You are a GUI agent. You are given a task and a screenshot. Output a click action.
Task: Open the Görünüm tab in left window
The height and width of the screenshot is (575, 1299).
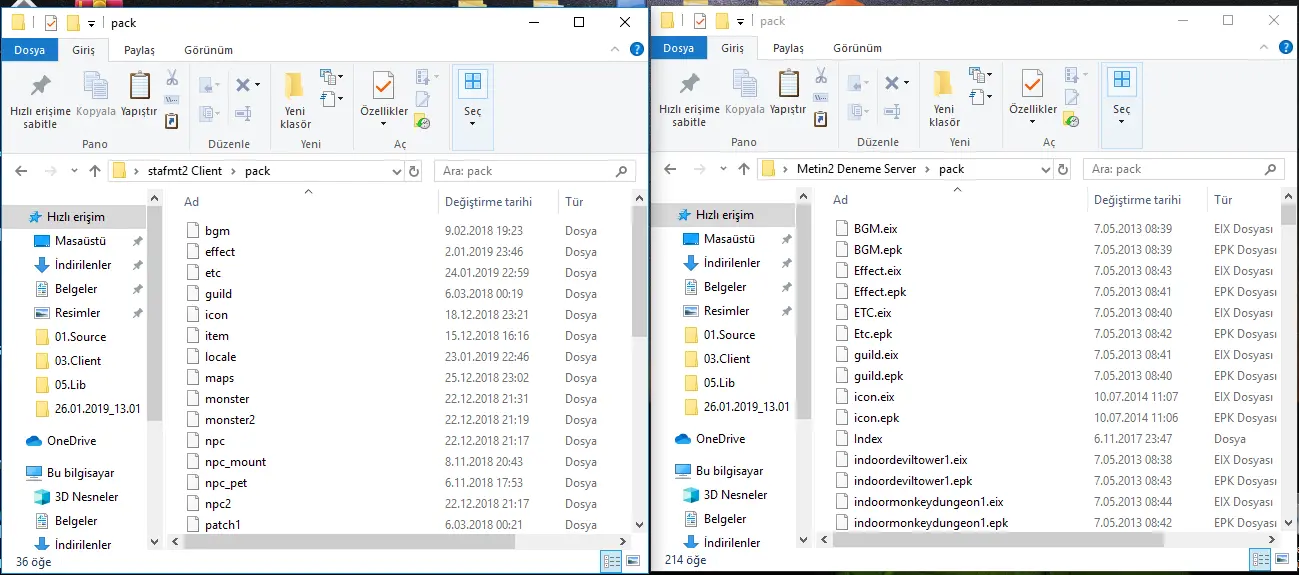(208, 50)
